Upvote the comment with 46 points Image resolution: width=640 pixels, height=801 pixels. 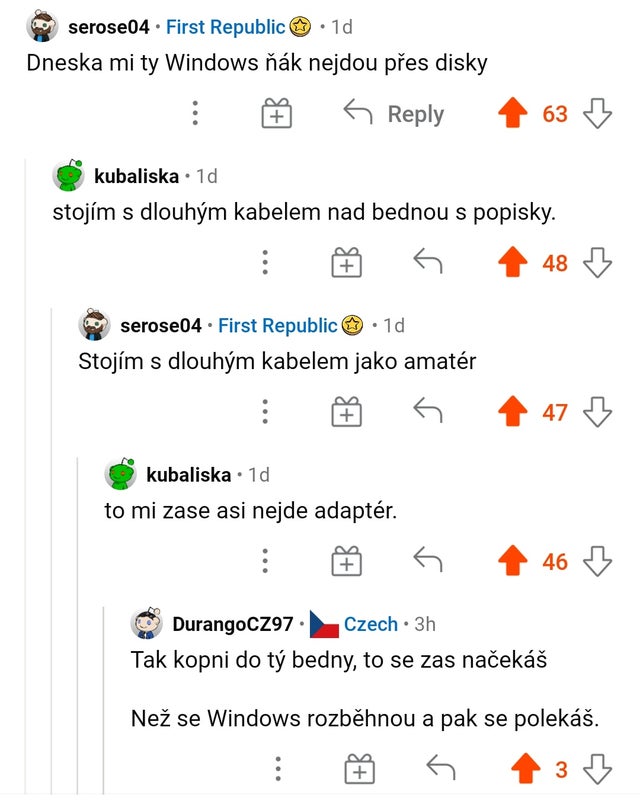512,562
